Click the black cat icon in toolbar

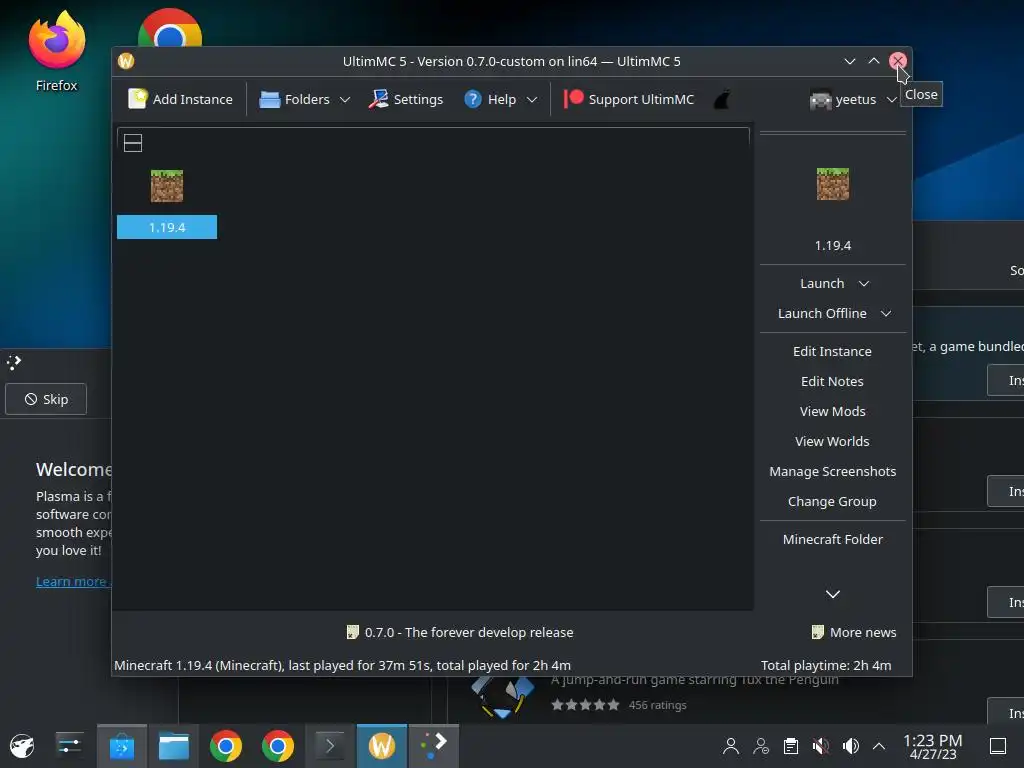coord(722,99)
